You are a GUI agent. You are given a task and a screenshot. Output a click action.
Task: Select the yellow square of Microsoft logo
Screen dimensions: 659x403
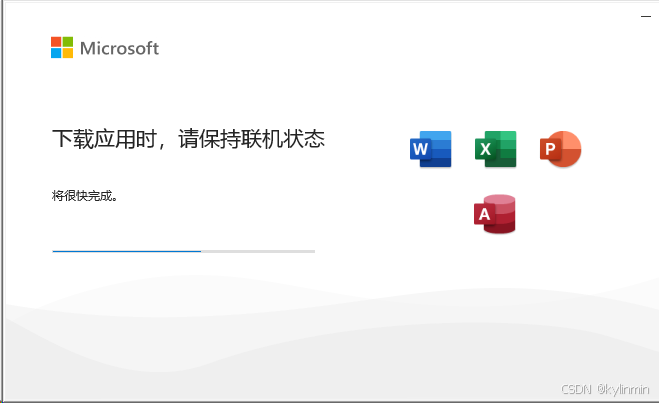coord(68,53)
